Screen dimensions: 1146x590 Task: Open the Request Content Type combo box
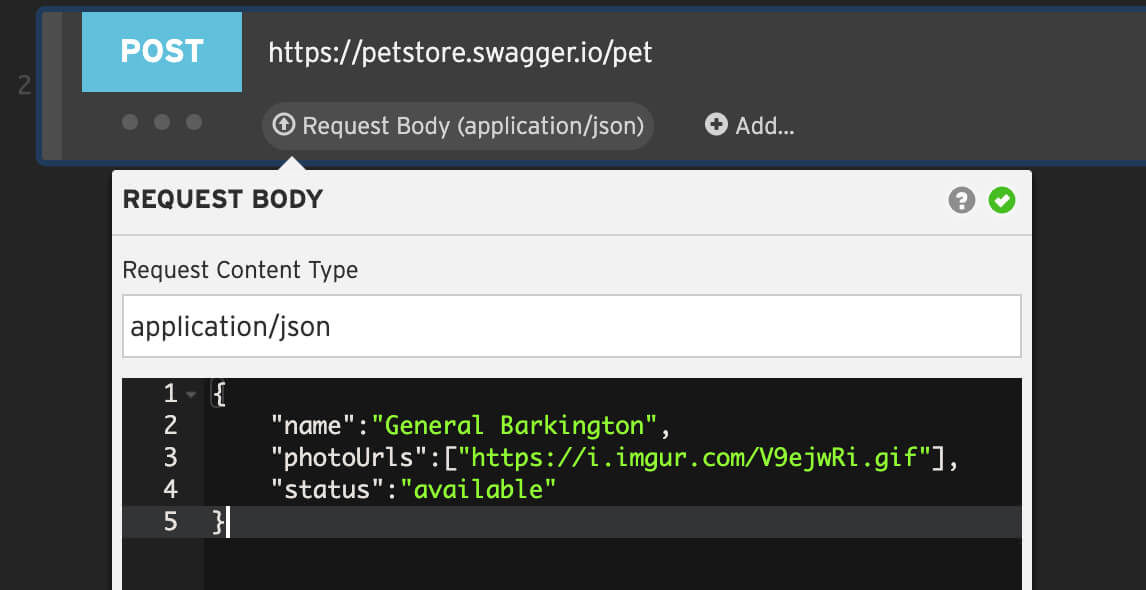click(571, 326)
